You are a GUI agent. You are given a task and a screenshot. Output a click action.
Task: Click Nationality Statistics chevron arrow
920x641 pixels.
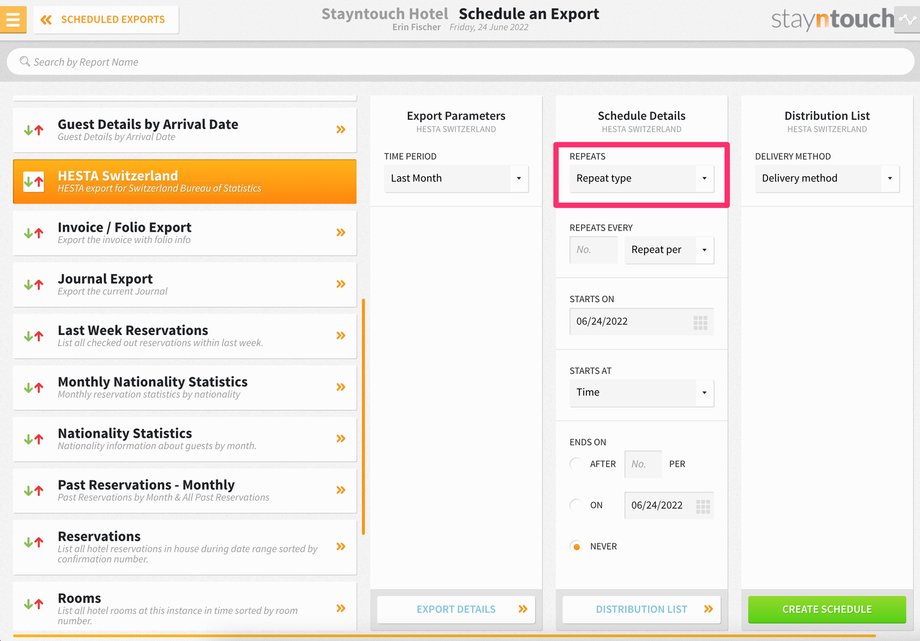pyautogui.click(x=341, y=438)
